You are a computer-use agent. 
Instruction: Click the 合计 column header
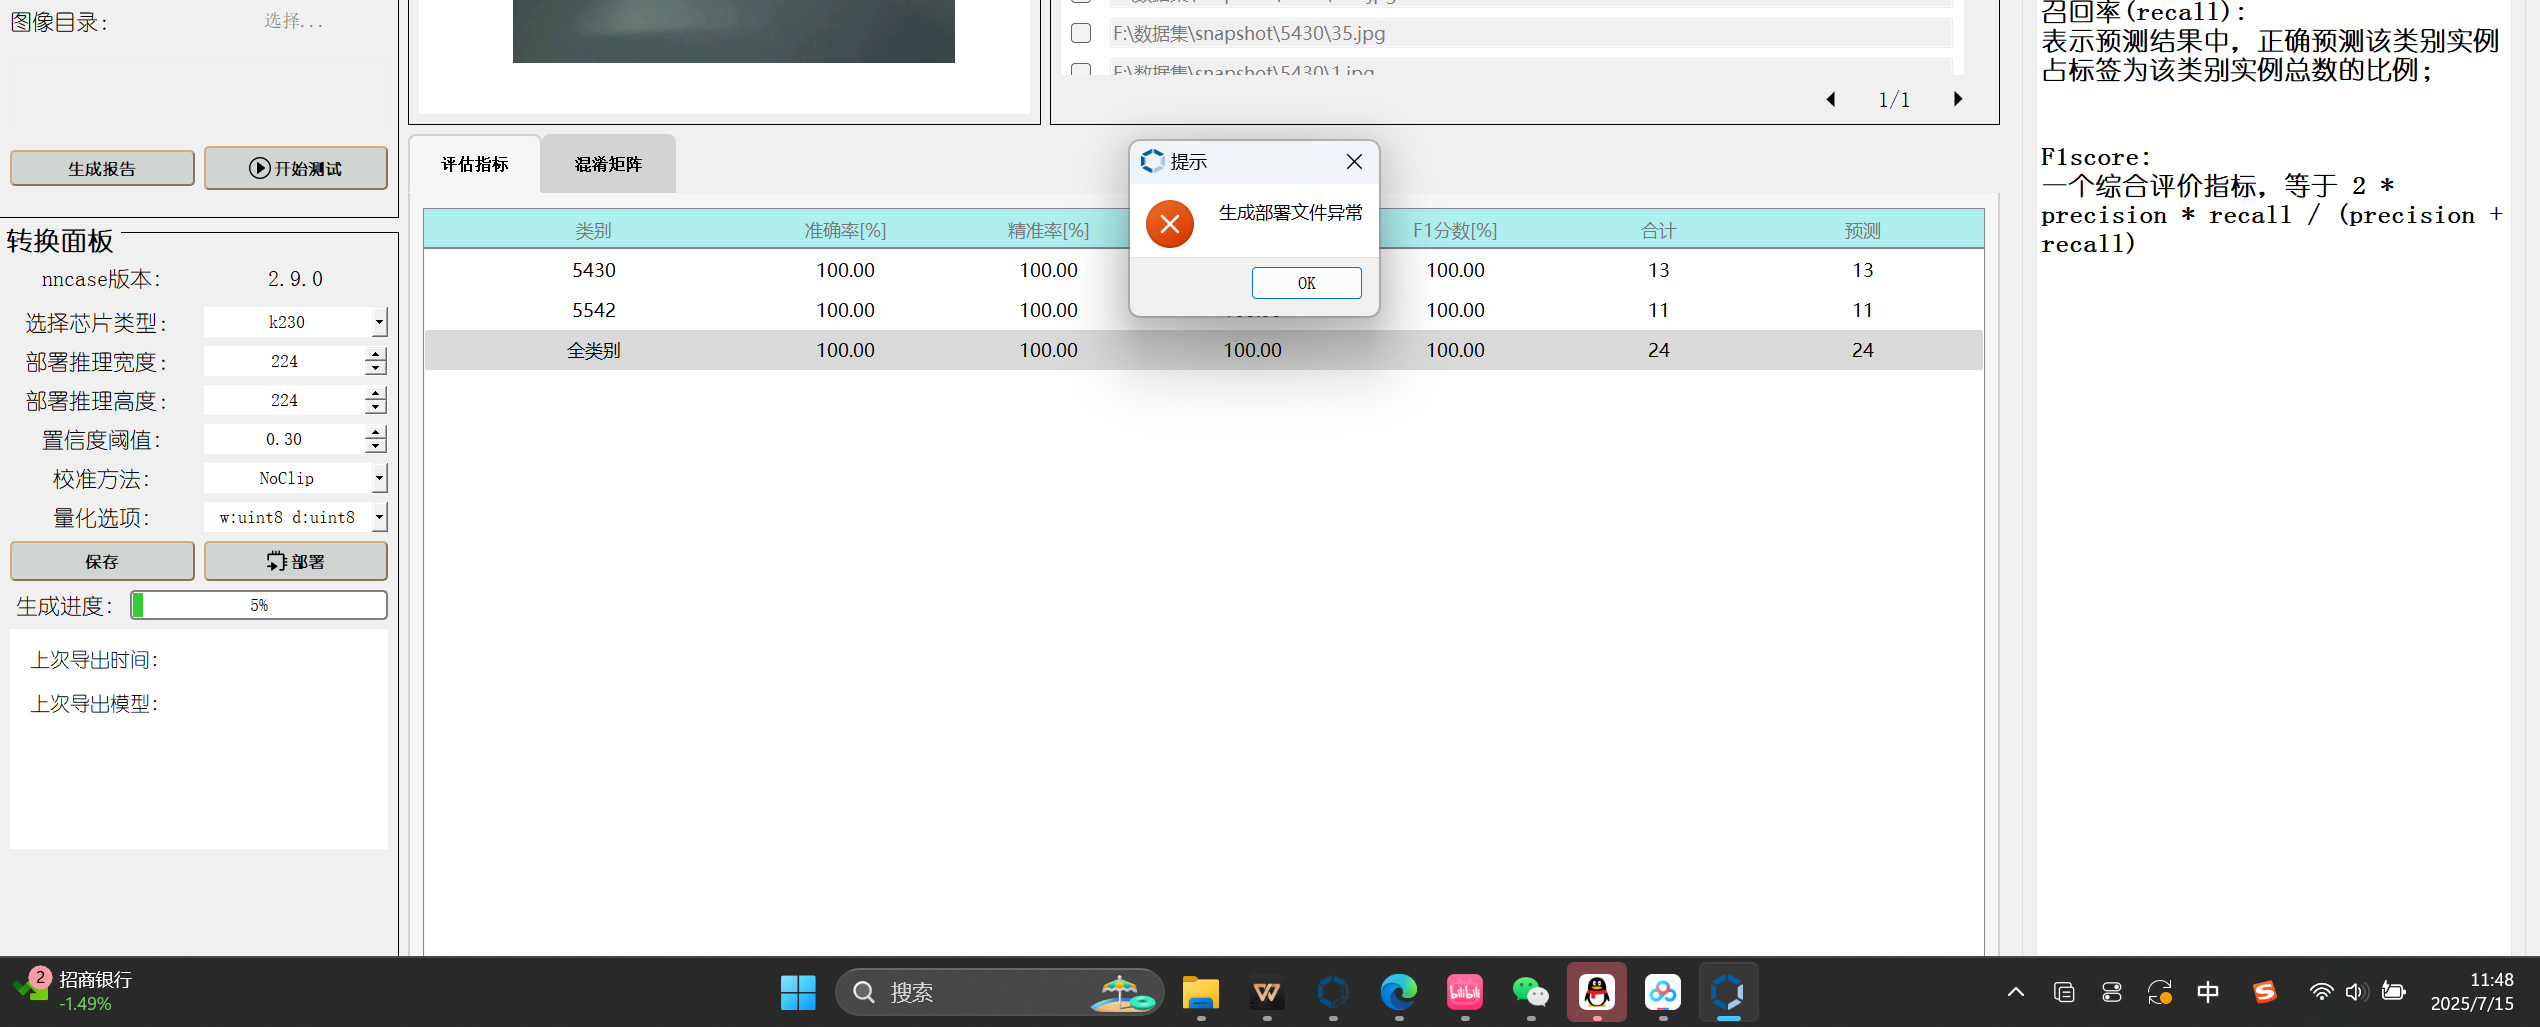(x=1658, y=230)
